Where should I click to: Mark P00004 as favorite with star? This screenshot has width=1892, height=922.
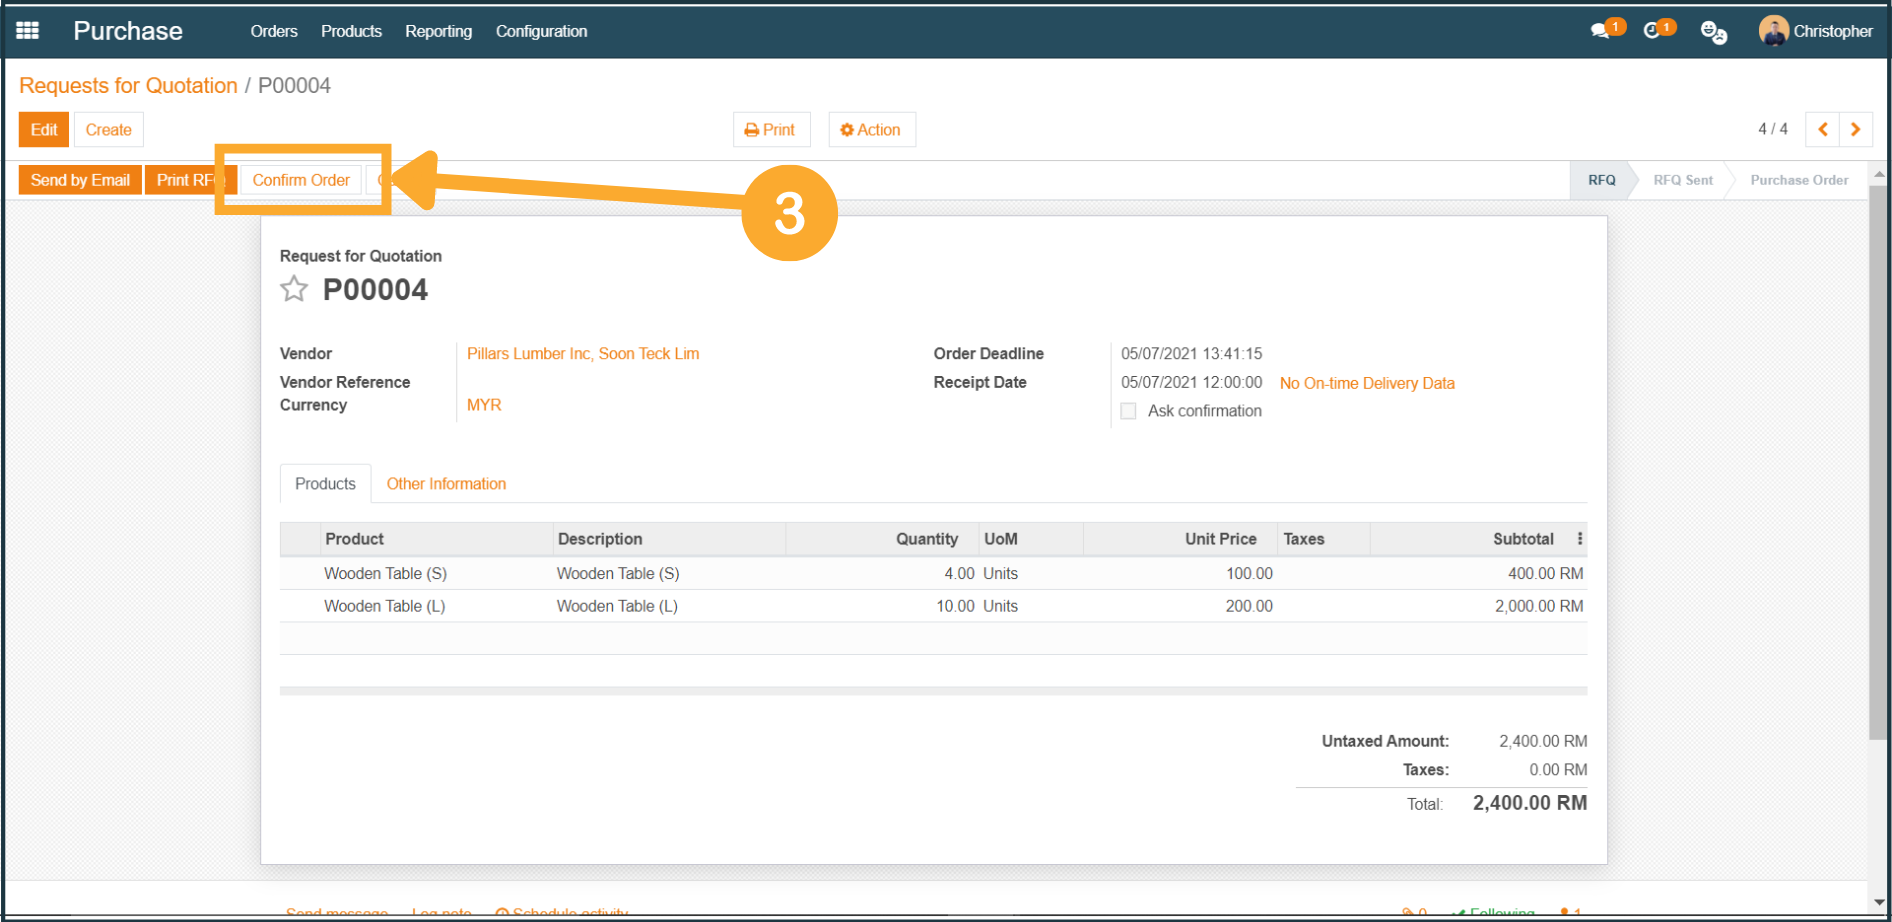(x=294, y=289)
